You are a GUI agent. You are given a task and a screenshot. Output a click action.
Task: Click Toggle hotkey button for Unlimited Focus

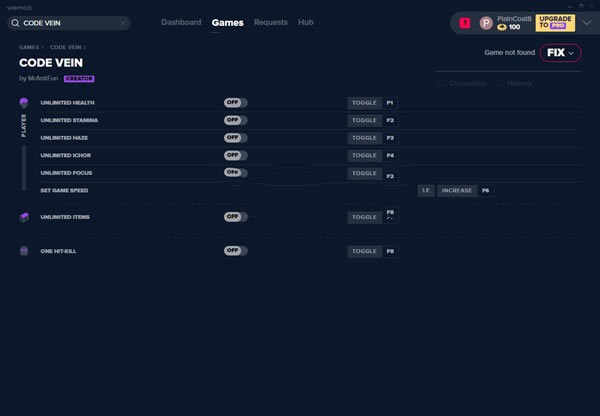click(x=364, y=173)
